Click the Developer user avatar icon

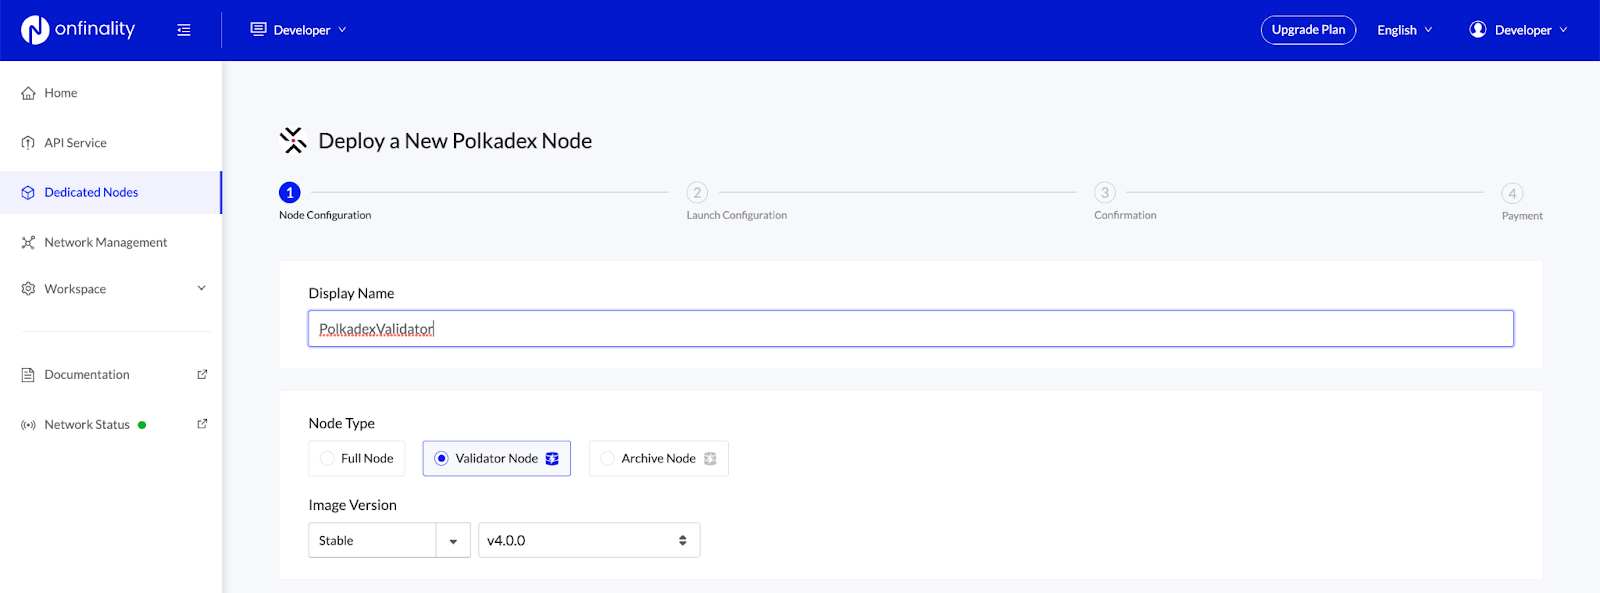pyautogui.click(x=1477, y=30)
